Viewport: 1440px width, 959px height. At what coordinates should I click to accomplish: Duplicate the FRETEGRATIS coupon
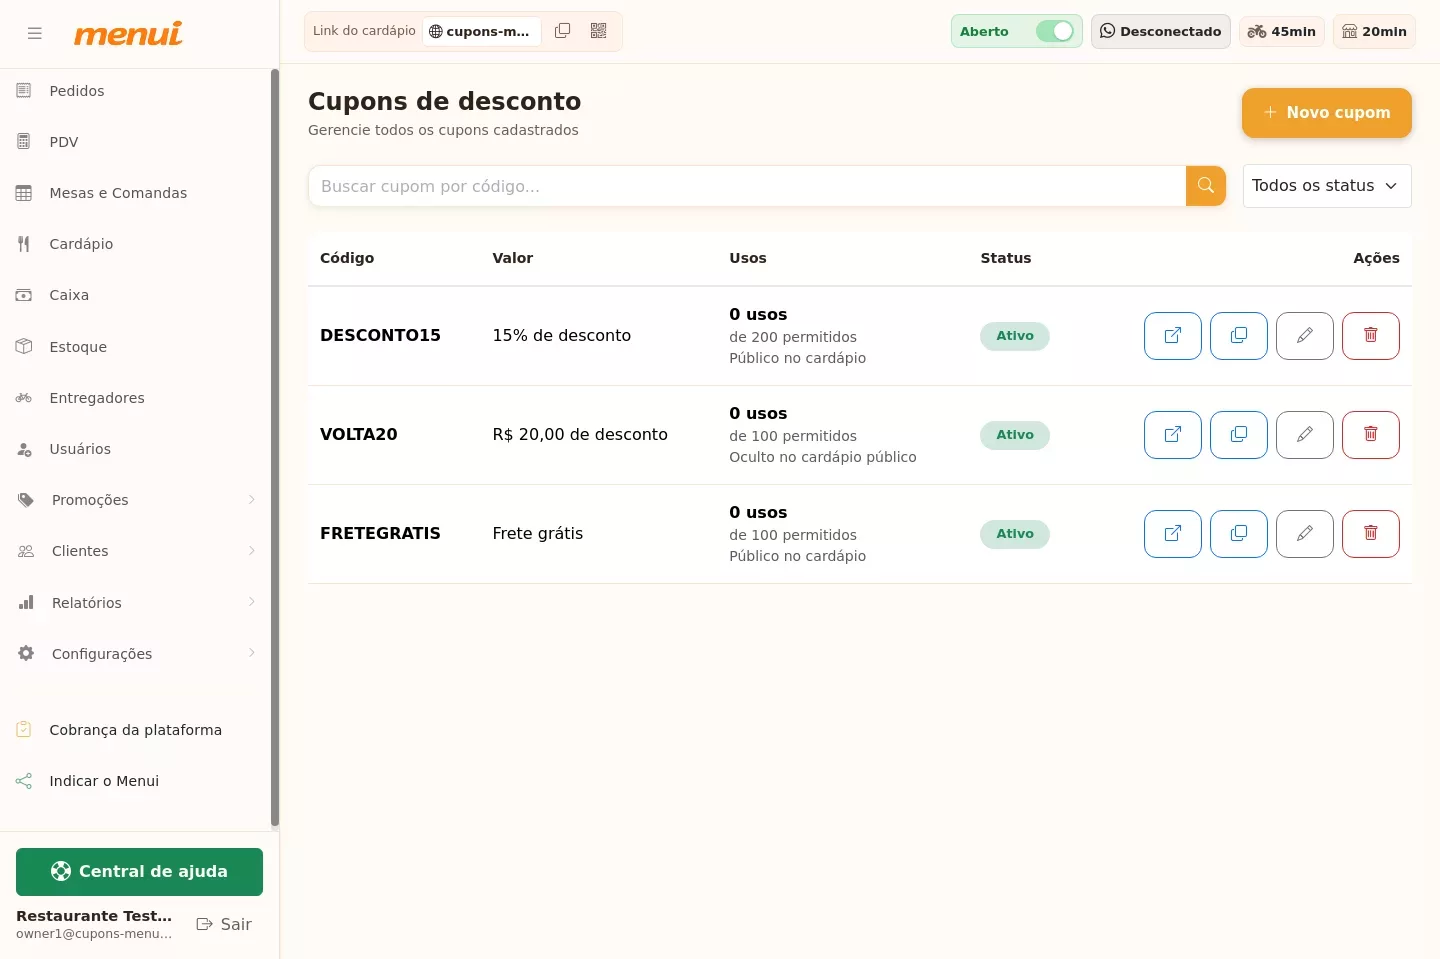1239,534
